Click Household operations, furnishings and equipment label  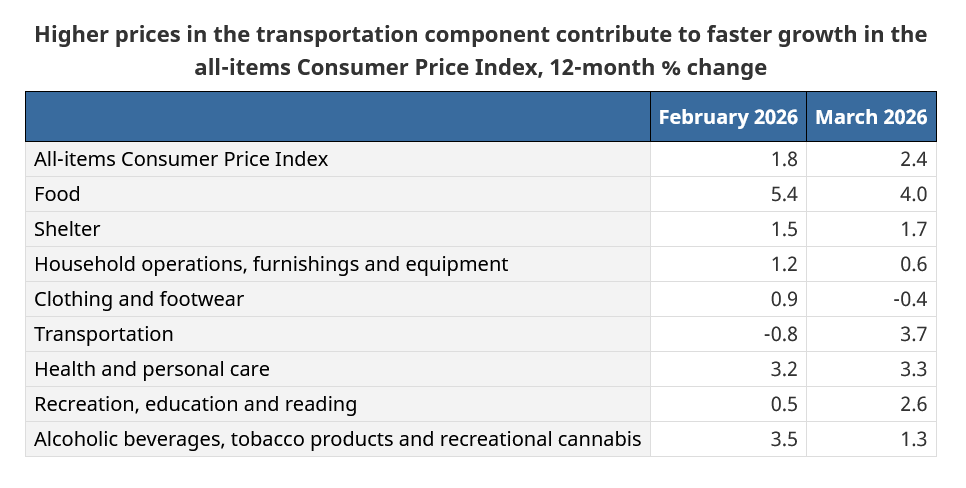tap(271, 264)
